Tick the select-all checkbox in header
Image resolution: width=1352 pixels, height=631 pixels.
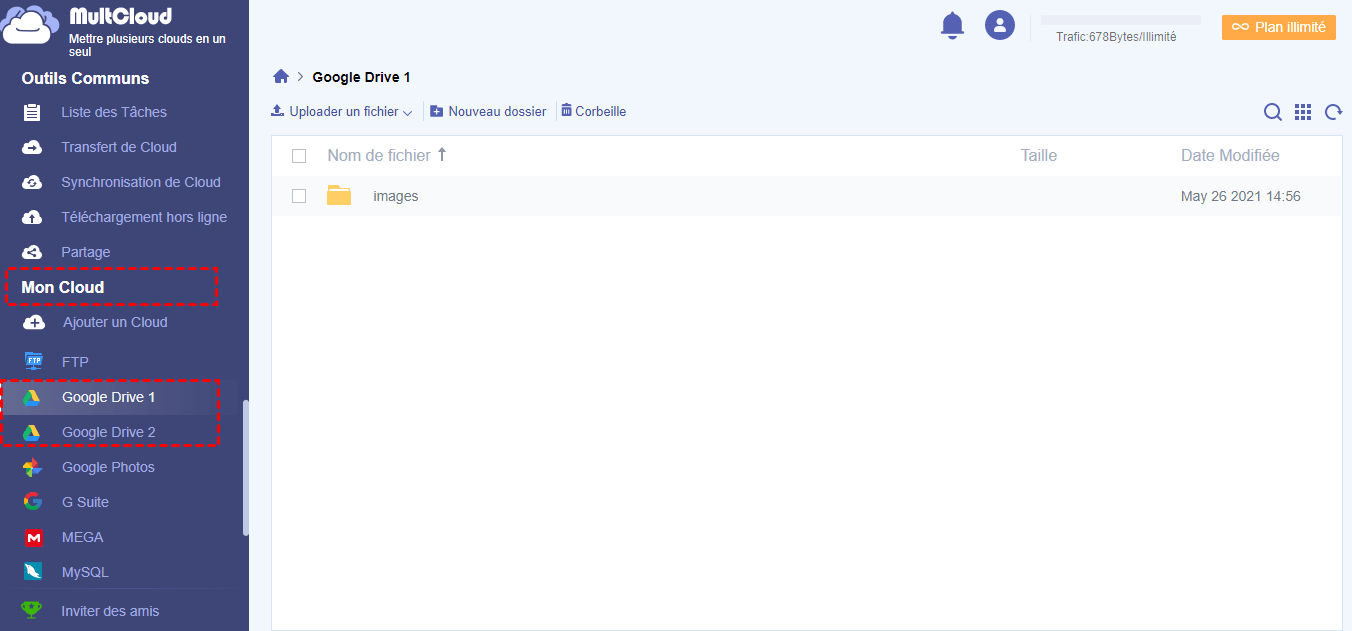point(299,156)
